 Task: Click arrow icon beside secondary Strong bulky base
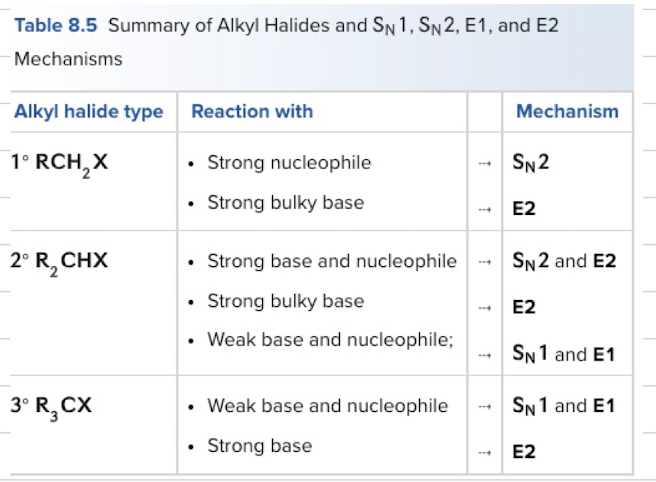tap(484, 308)
